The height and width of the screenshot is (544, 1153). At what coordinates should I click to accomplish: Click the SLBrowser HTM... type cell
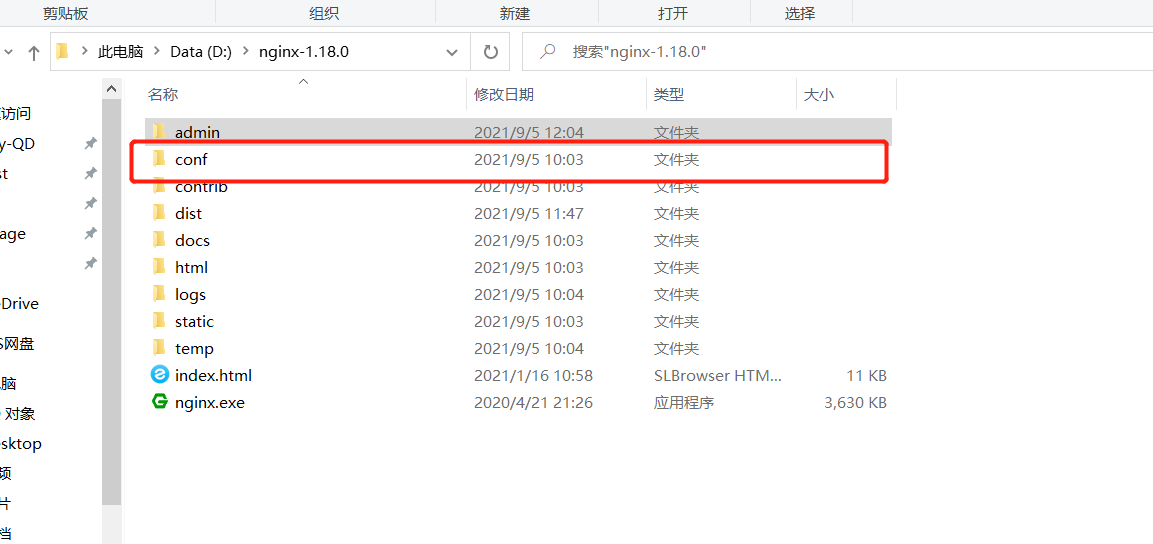tap(718, 376)
